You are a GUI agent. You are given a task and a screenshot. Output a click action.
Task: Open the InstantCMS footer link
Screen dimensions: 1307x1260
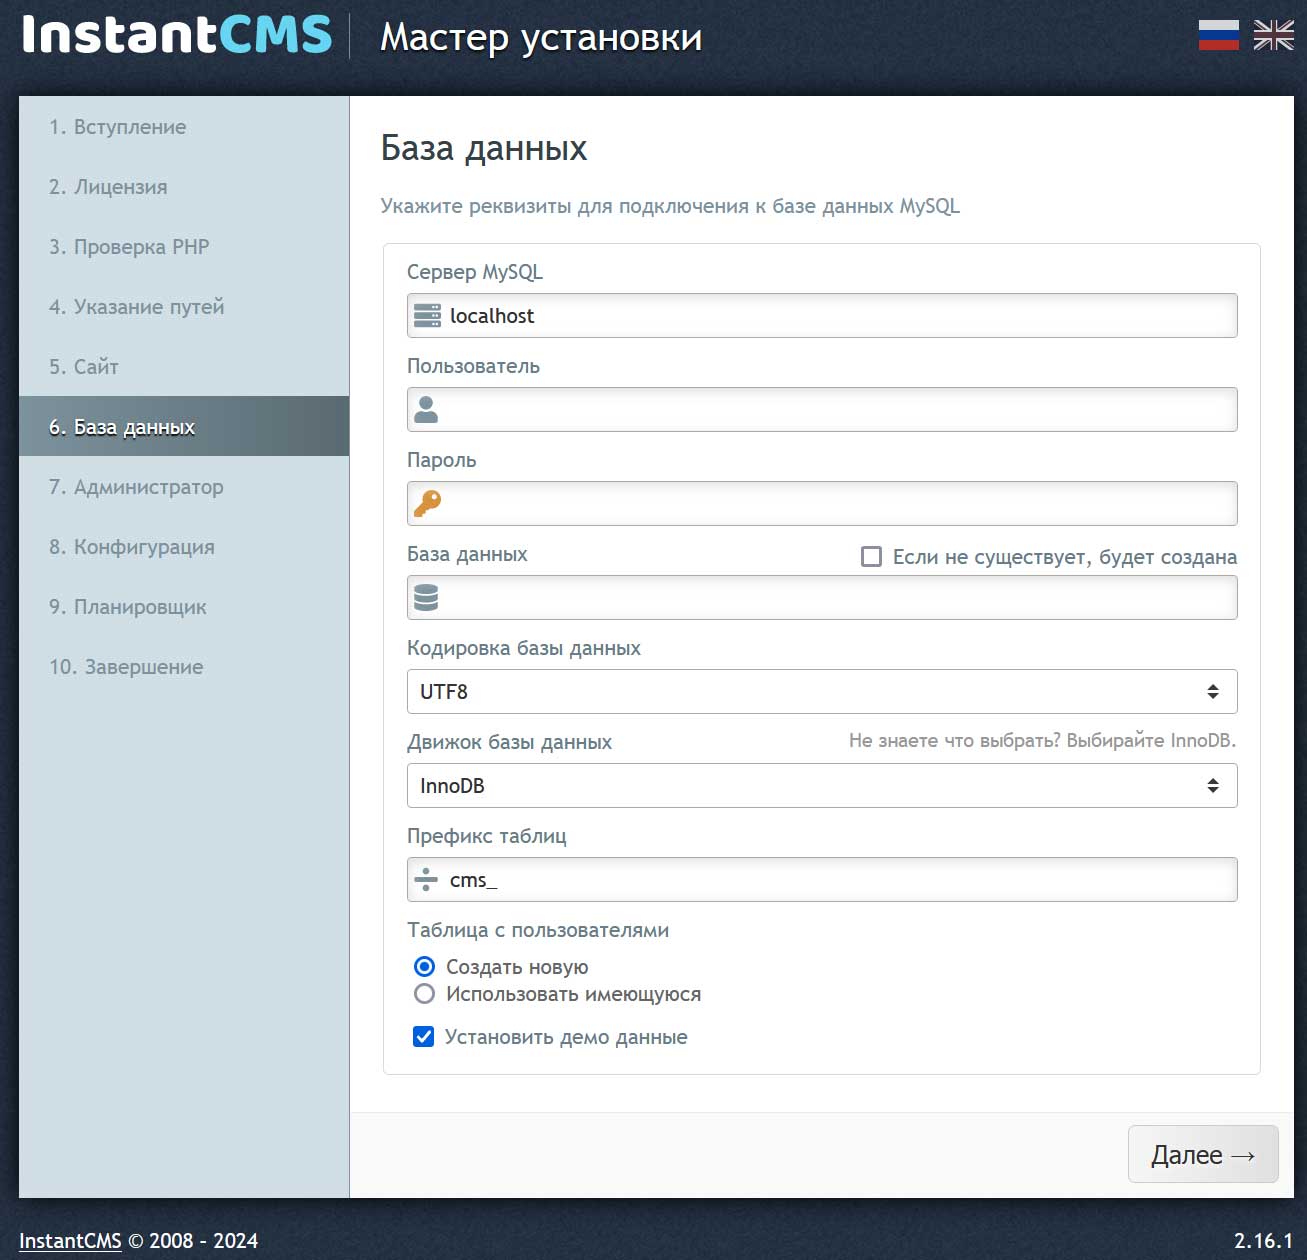pos(70,1240)
